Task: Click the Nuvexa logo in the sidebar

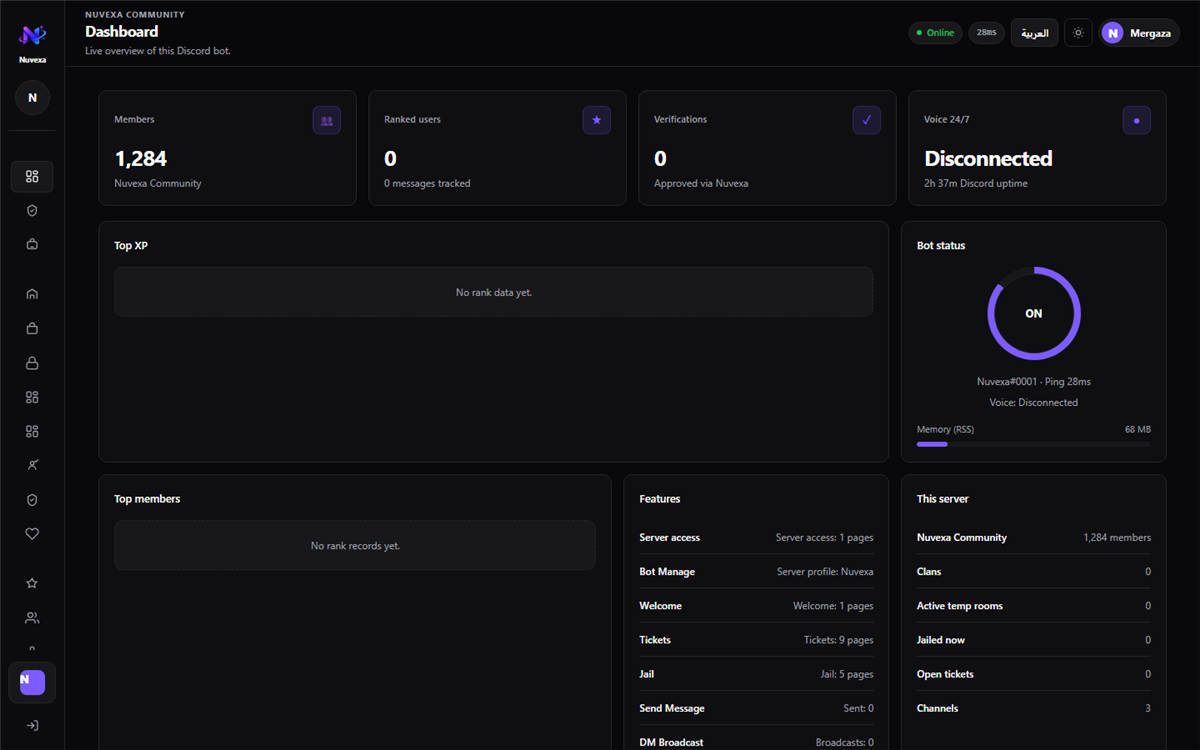Action: [32, 35]
